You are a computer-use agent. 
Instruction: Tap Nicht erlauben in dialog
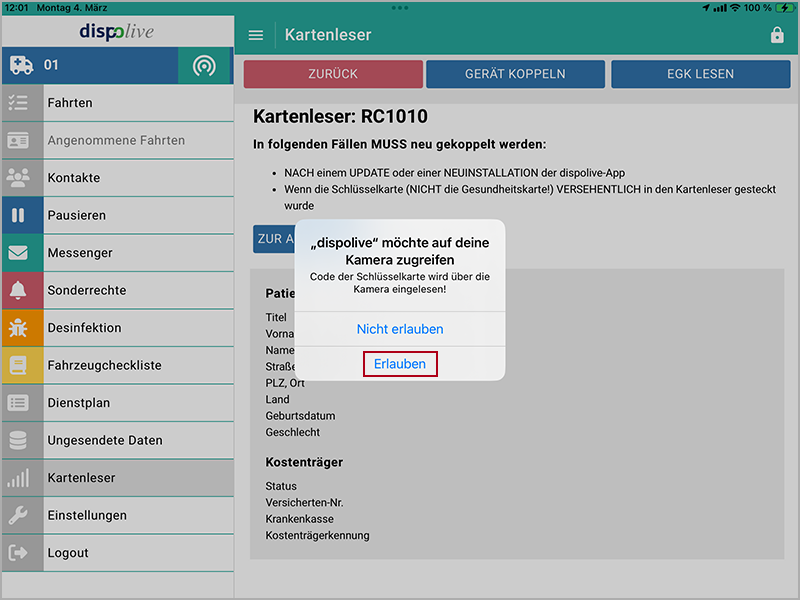pos(400,329)
